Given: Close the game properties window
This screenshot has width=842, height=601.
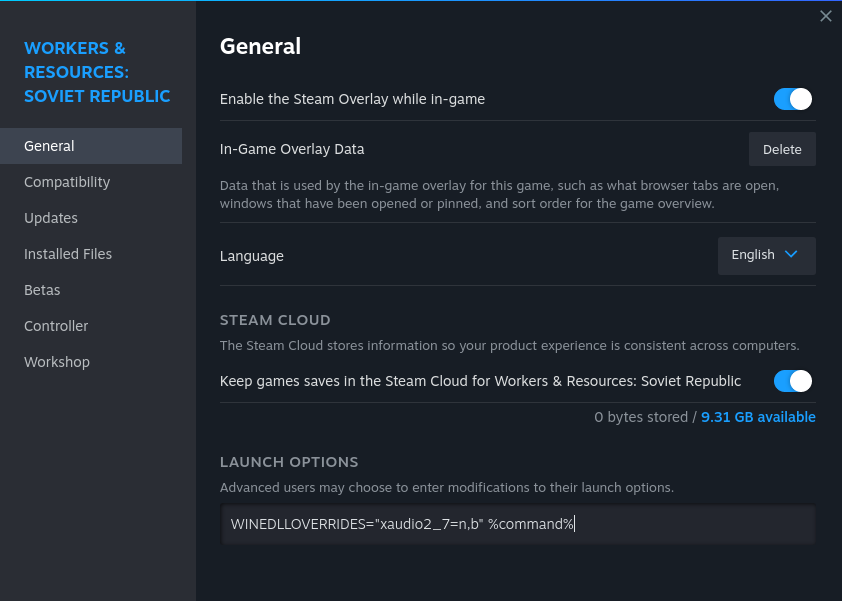Looking at the screenshot, I should (x=825, y=16).
